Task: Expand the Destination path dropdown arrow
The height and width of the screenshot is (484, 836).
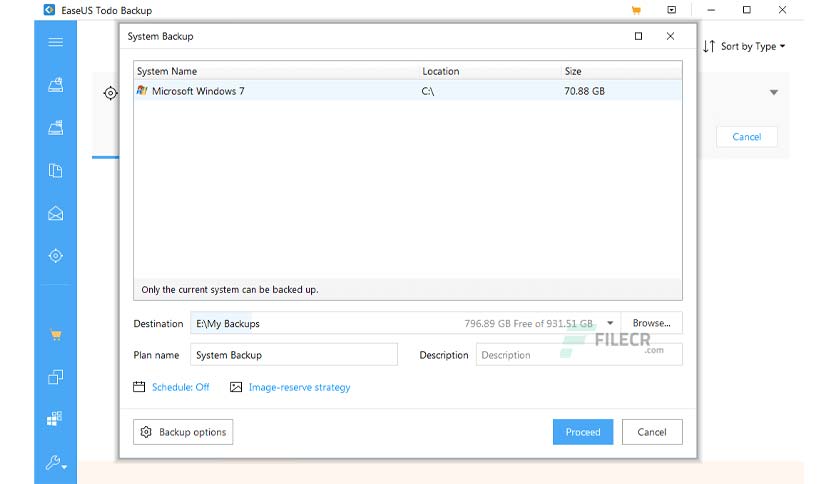Action: coord(610,323)
